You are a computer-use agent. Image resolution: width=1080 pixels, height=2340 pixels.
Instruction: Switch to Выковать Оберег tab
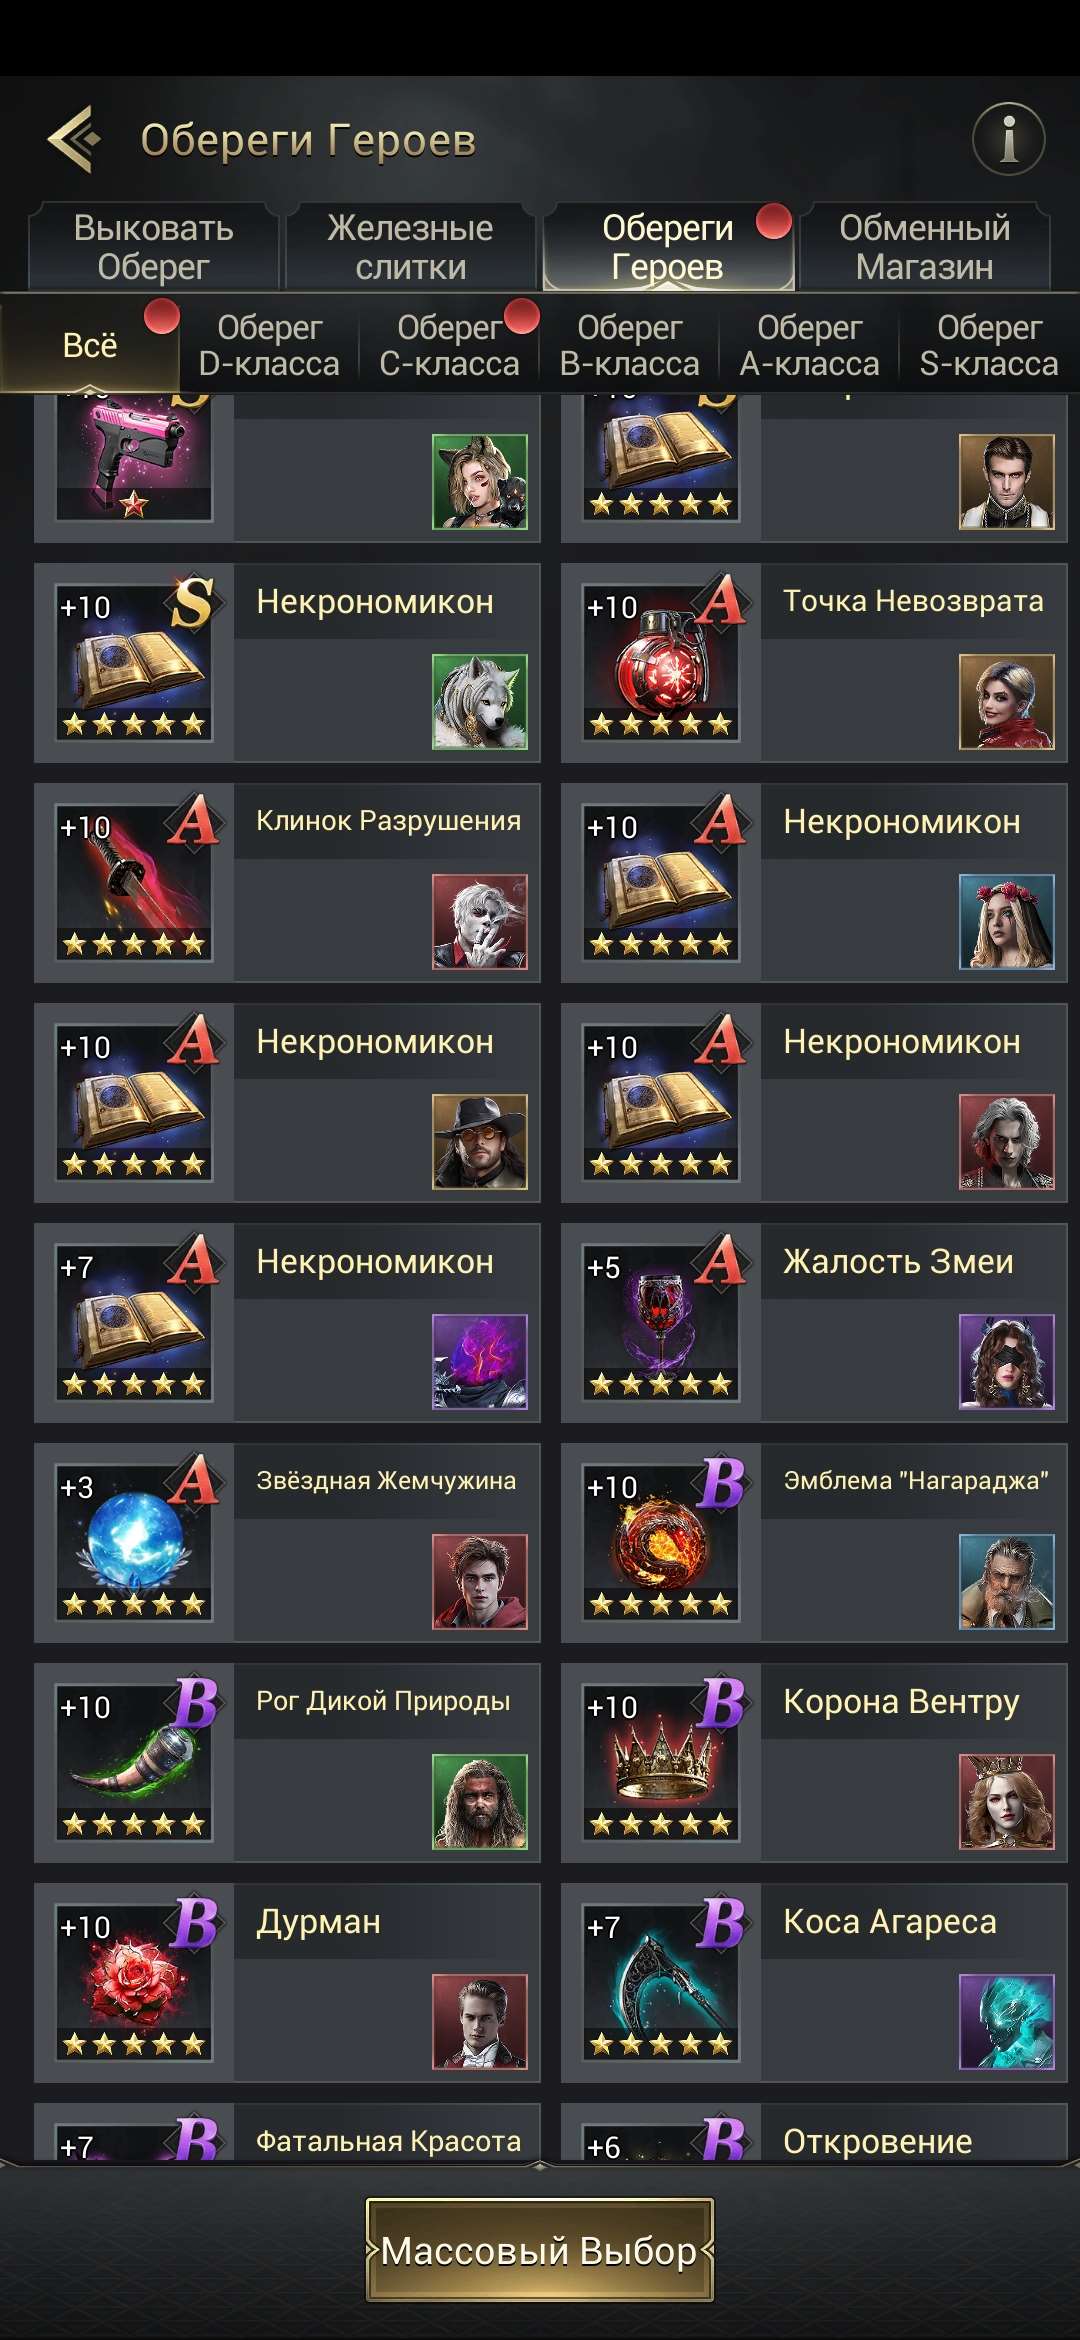pos(153,247)
